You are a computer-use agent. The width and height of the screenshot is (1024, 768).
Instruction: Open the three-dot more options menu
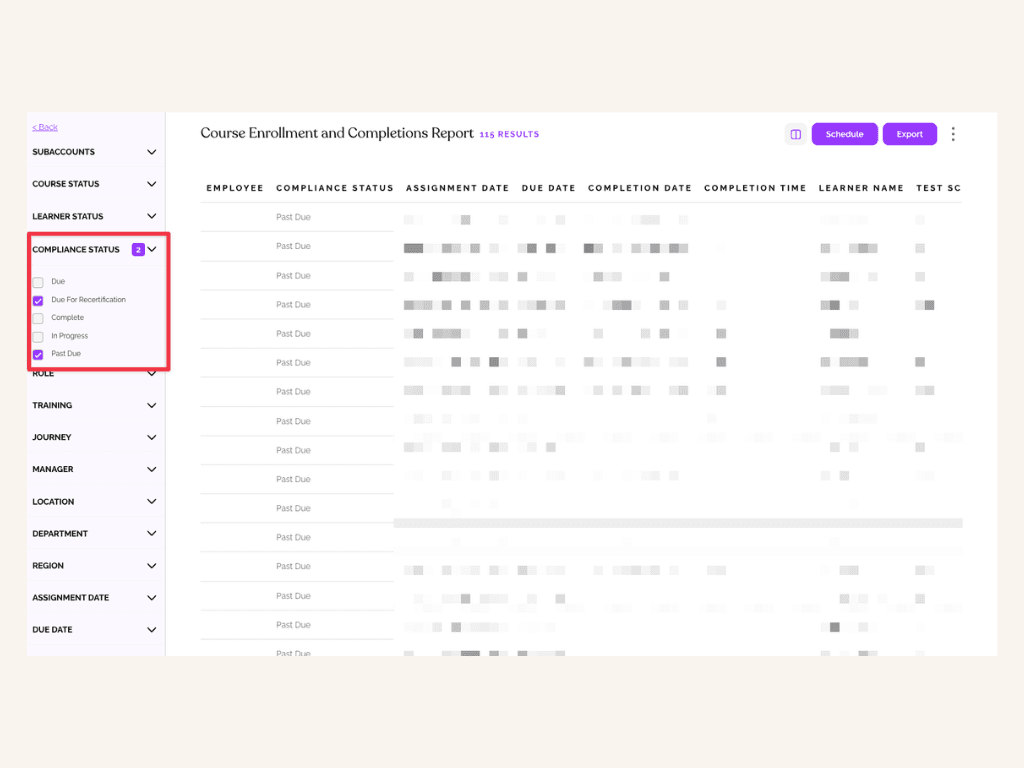point(953,134)
